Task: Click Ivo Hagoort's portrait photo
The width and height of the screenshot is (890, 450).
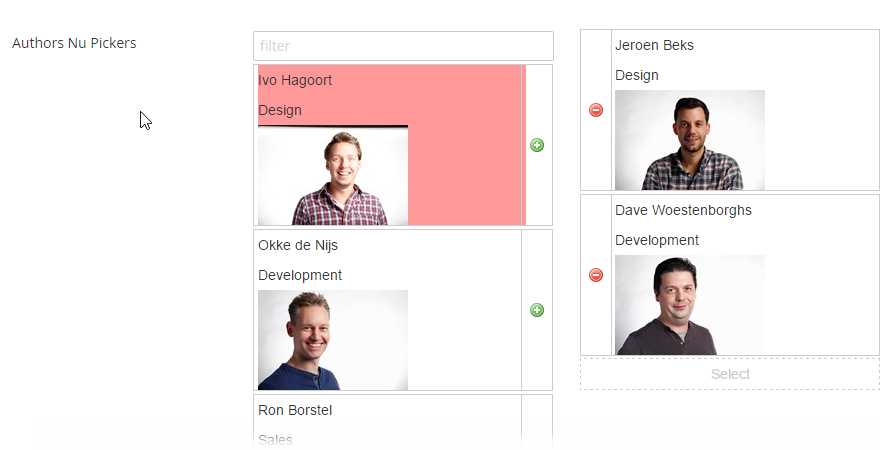Action: 333,175
